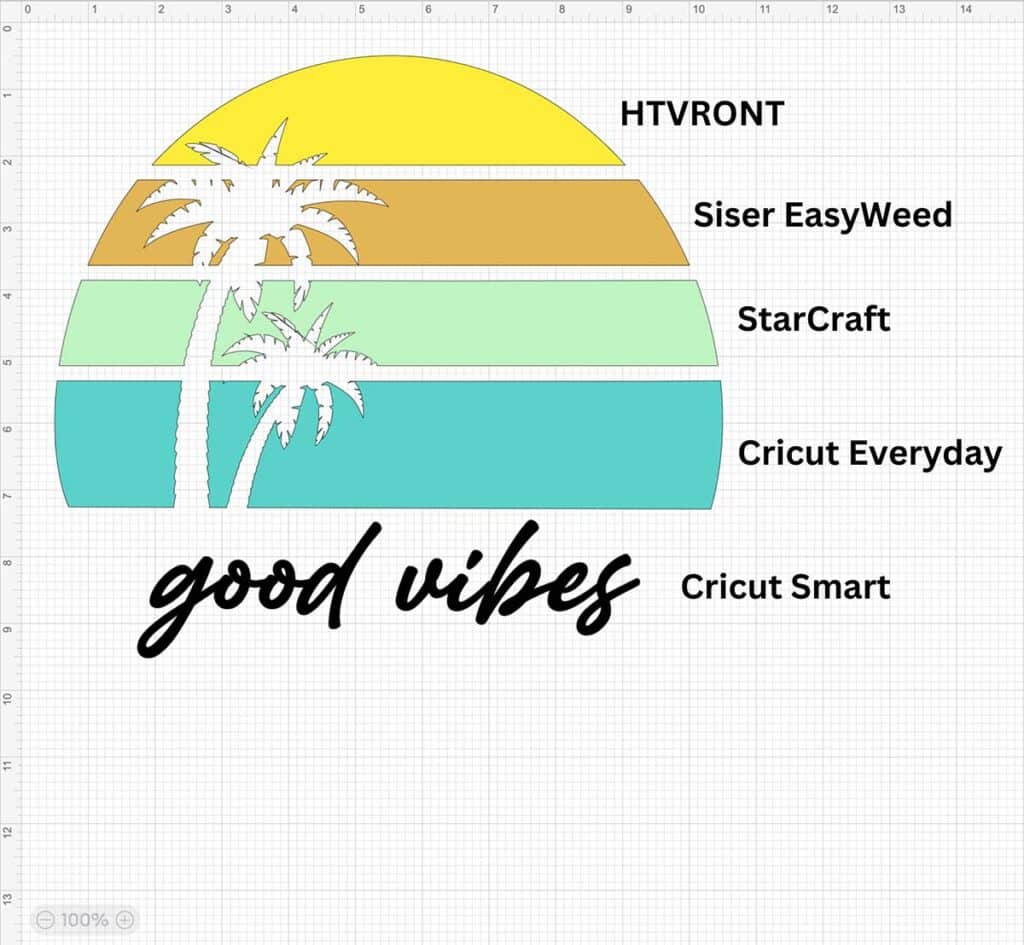The width and height of the screenshot is (1024, 945).
Task: Click the Cricut Smart text label
Action: (x=785, y=586)
